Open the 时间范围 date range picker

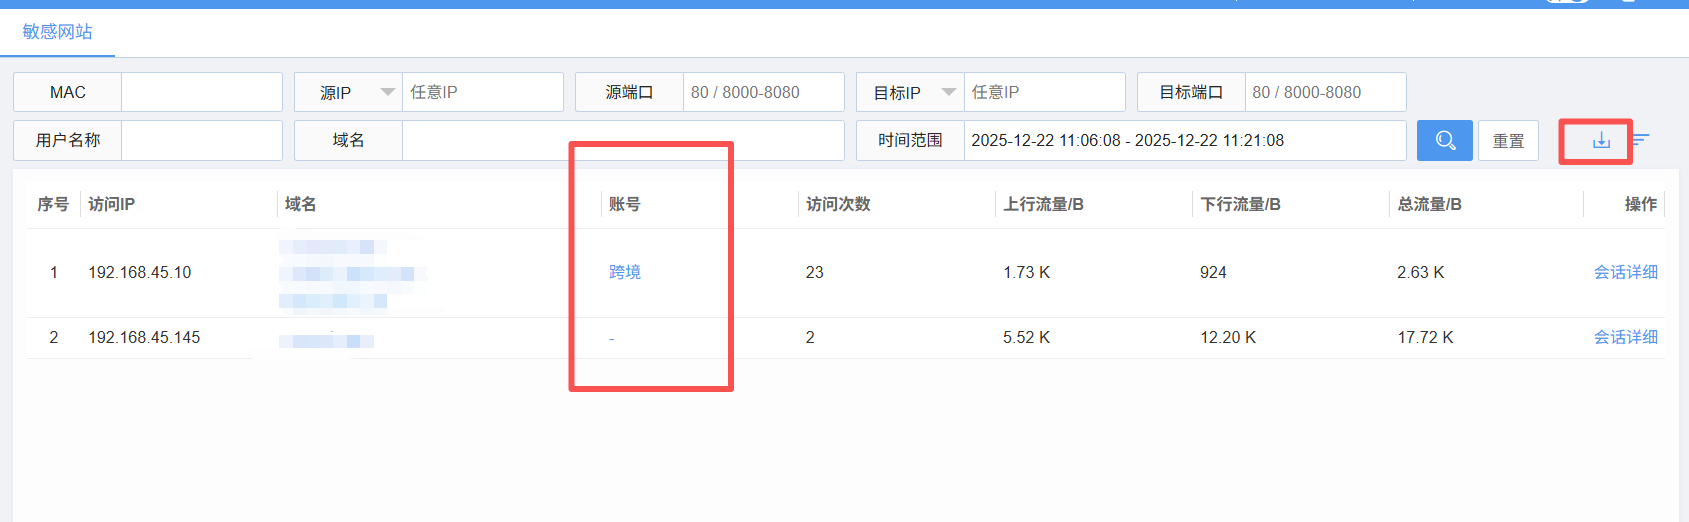[1184, 141]
